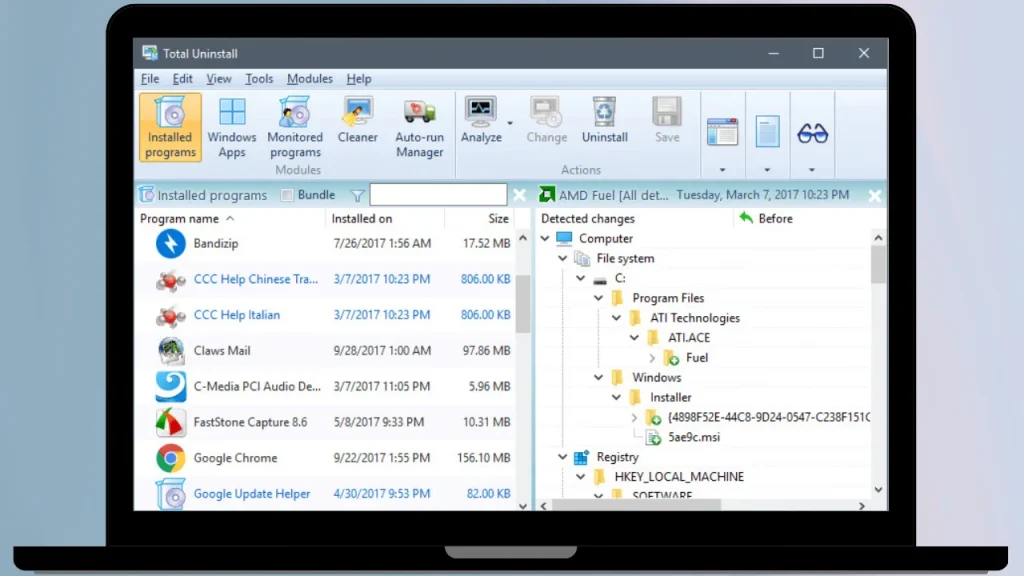Sort by Program name column header
The width and height of the screenshot is (1024, 576).
(230, 219)
